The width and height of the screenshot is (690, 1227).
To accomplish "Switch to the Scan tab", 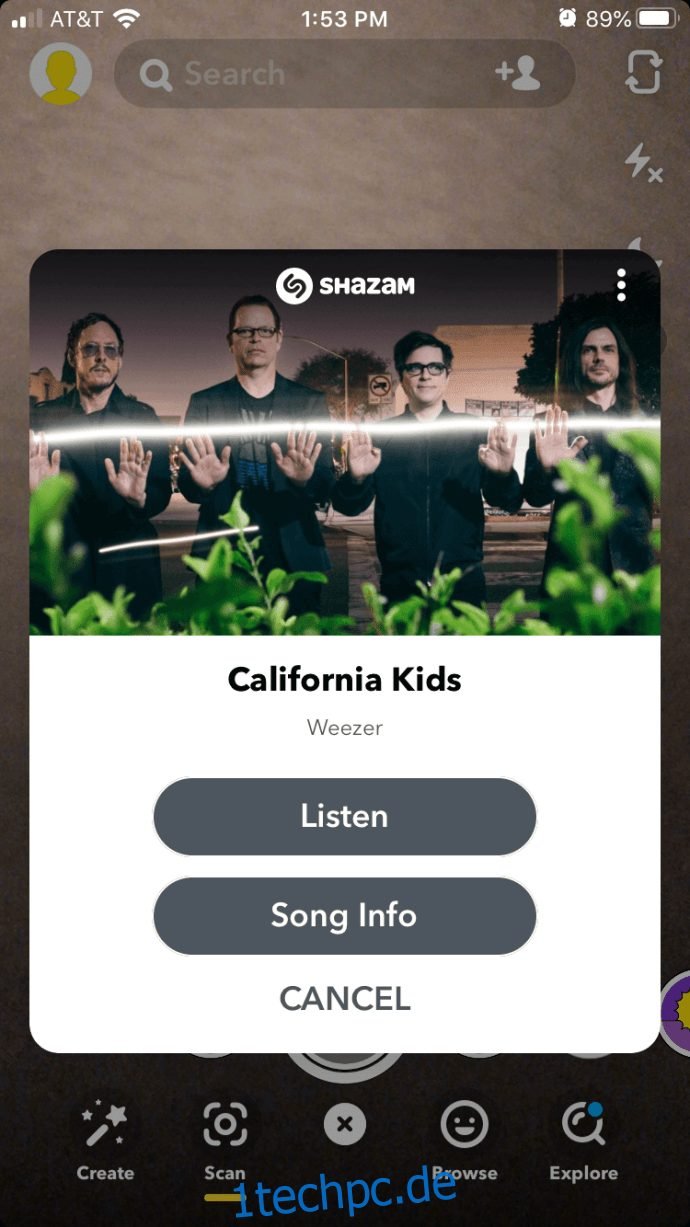I will click(225, 1141).
